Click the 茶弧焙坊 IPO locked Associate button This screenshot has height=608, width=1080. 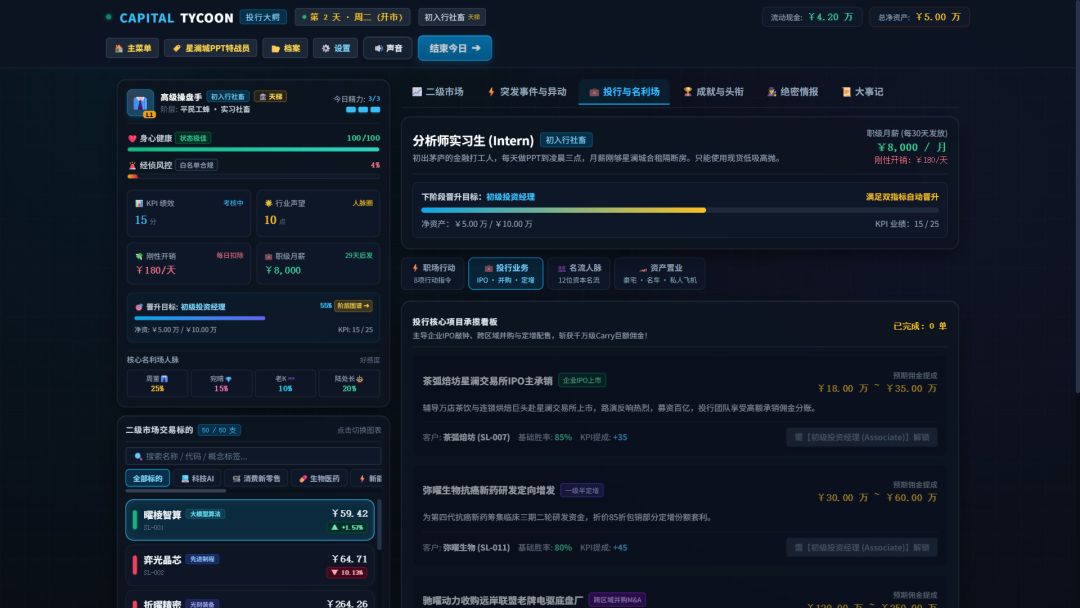click(x=862, y=437)
